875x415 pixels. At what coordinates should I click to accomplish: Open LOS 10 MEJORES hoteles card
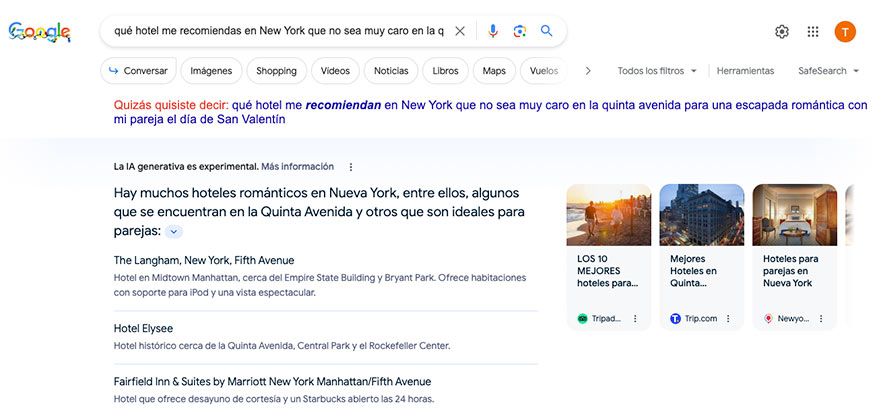pyautogui.click(x=607, y=271)
